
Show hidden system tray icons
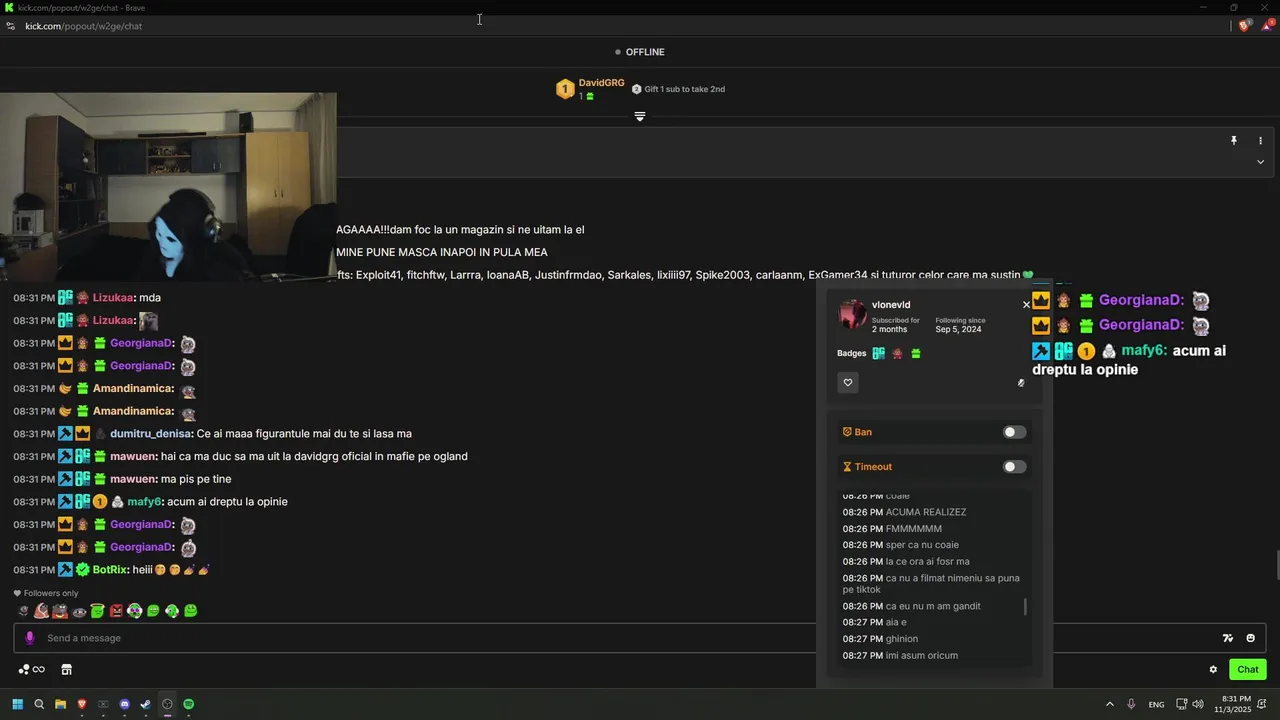1109,704
